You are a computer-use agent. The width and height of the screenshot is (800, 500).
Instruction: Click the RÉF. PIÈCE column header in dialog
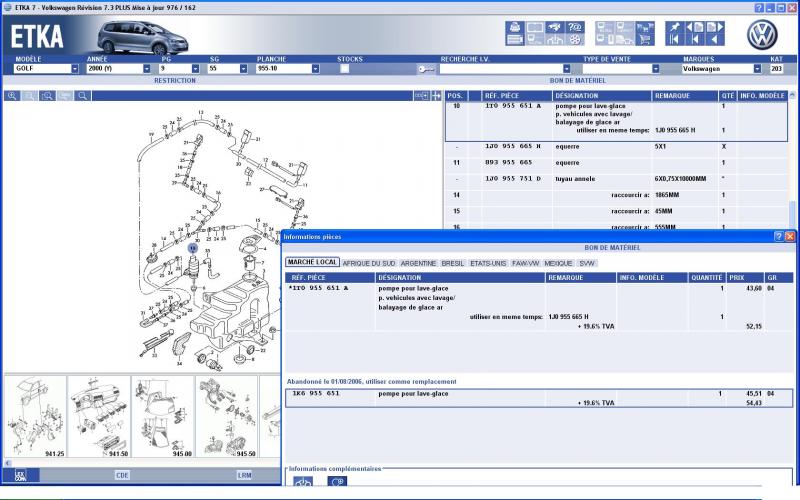point(330,278)
